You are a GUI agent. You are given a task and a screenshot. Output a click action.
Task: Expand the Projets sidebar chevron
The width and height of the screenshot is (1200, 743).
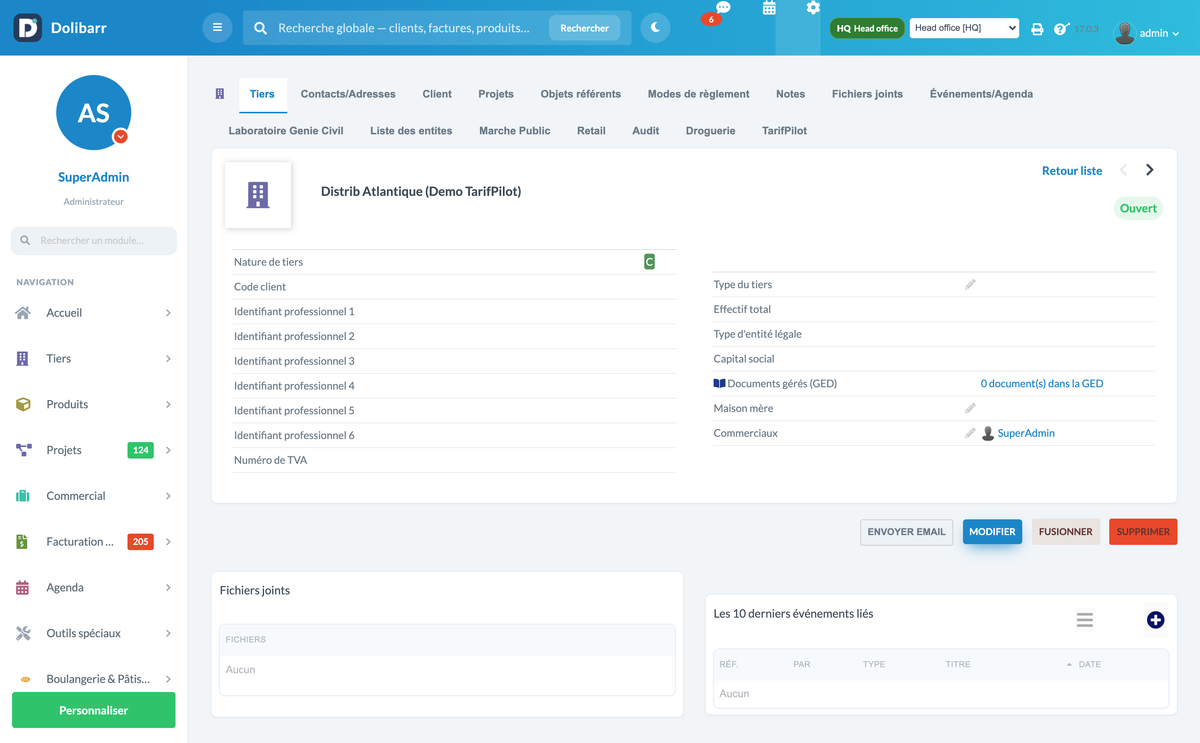tap(168, 450)
